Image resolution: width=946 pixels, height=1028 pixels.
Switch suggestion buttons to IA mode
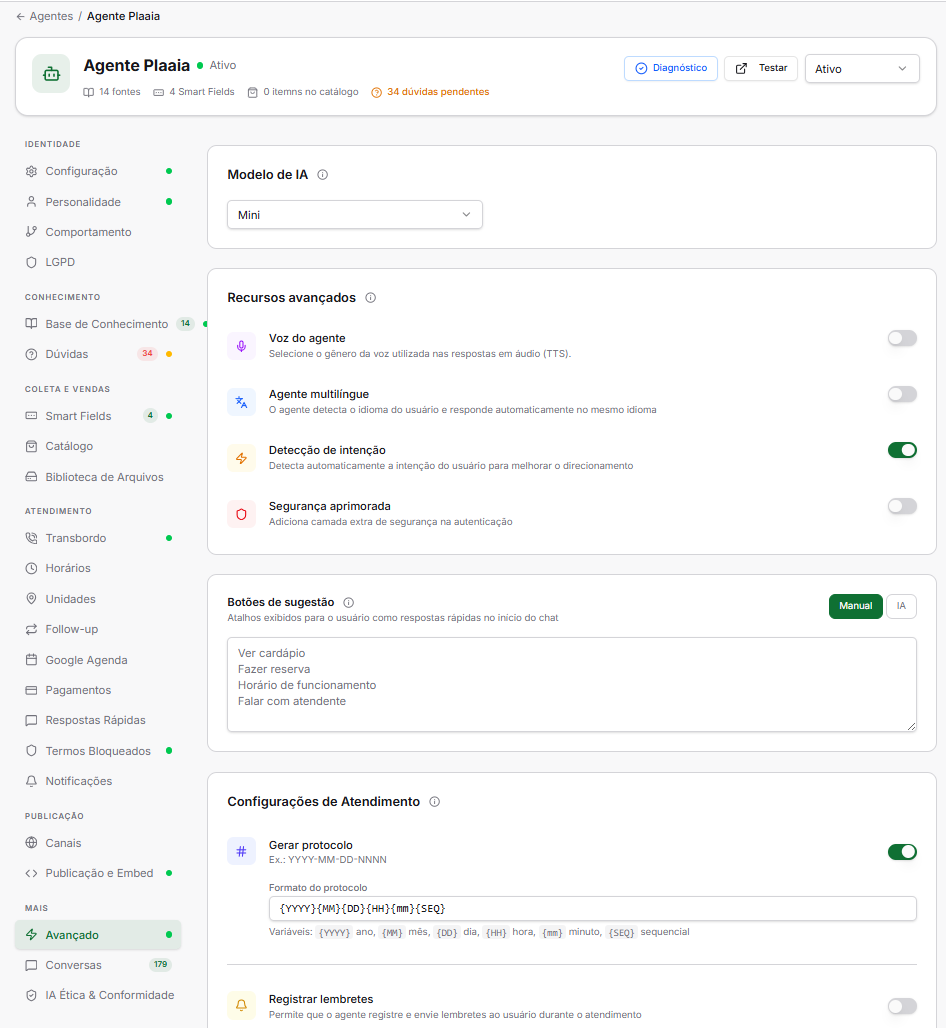point(901,606)
